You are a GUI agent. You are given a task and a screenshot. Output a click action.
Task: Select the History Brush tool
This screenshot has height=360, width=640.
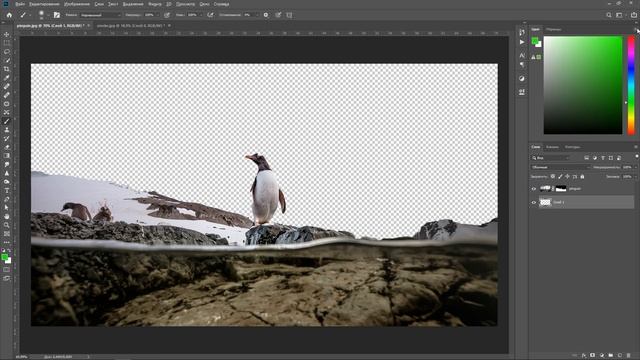click(7, 138)
